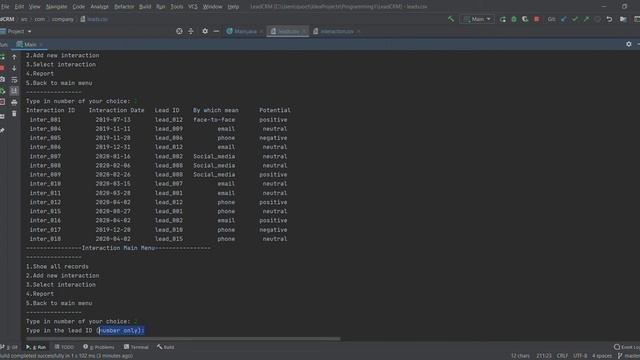Open the Run tool window settings gear
This screenshot has width=640, height=360.
pos(629,44)
